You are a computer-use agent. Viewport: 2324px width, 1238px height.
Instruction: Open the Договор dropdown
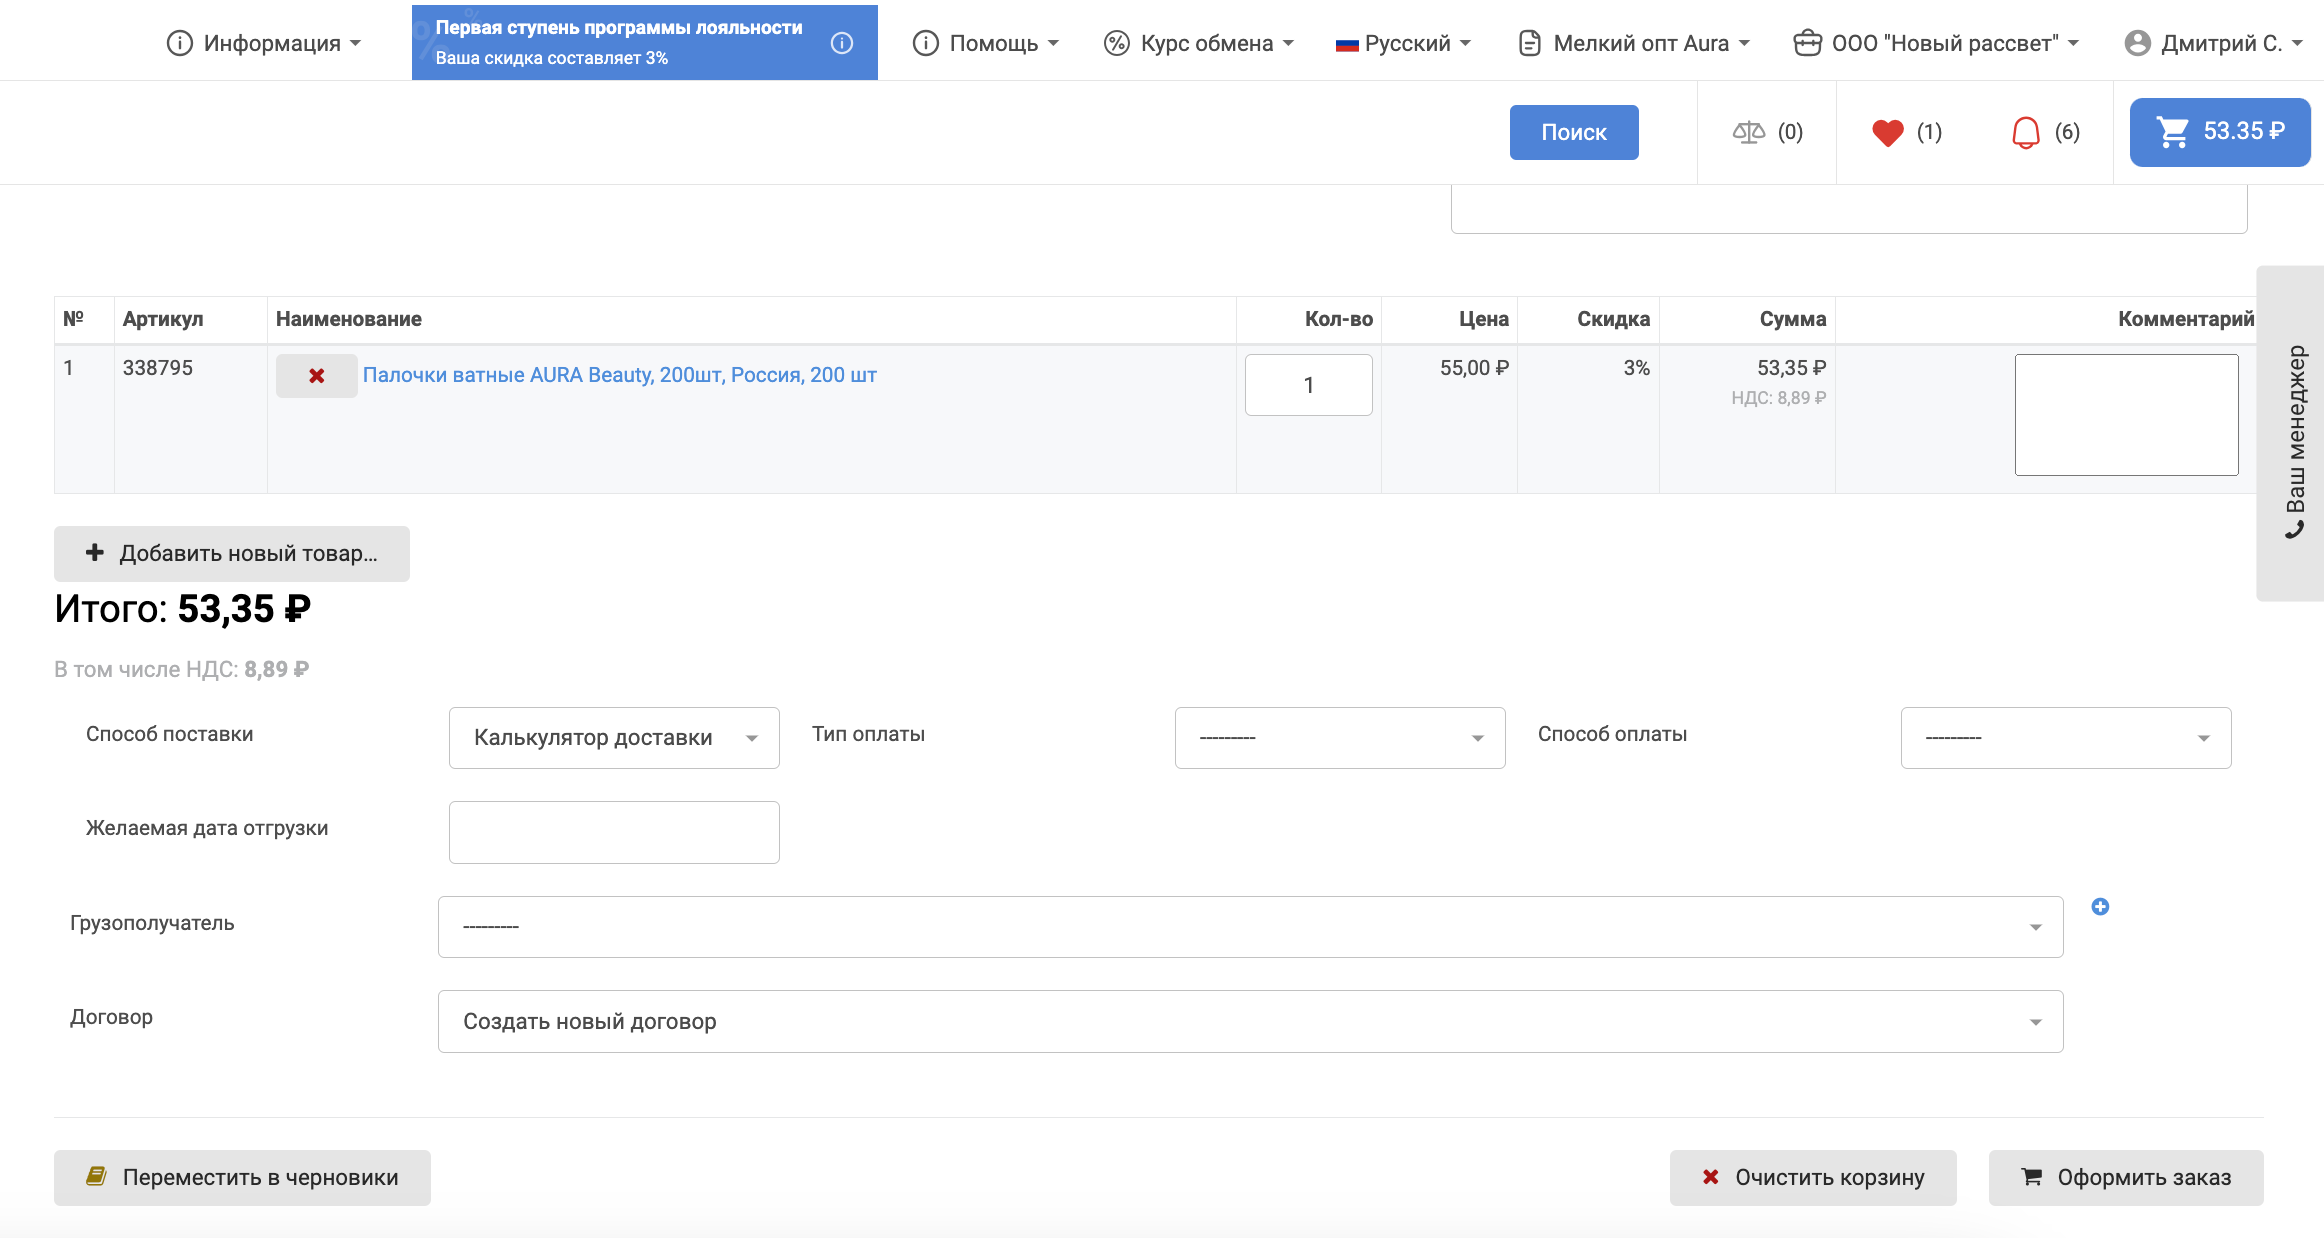coord(1250,1021)
